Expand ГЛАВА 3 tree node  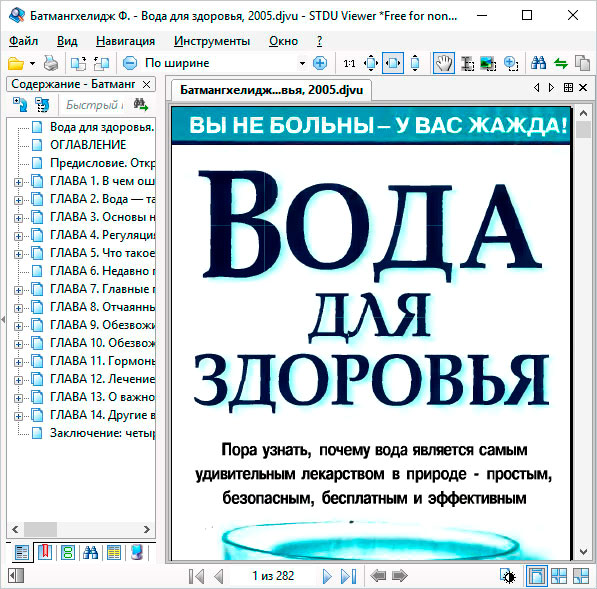18,218
